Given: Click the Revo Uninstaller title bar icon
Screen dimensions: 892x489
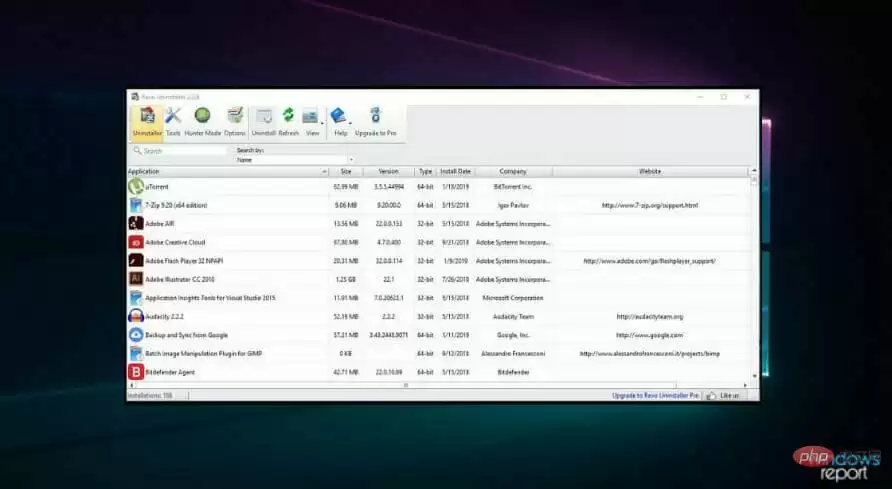Looking at the screenshot, I should (135, 97).
